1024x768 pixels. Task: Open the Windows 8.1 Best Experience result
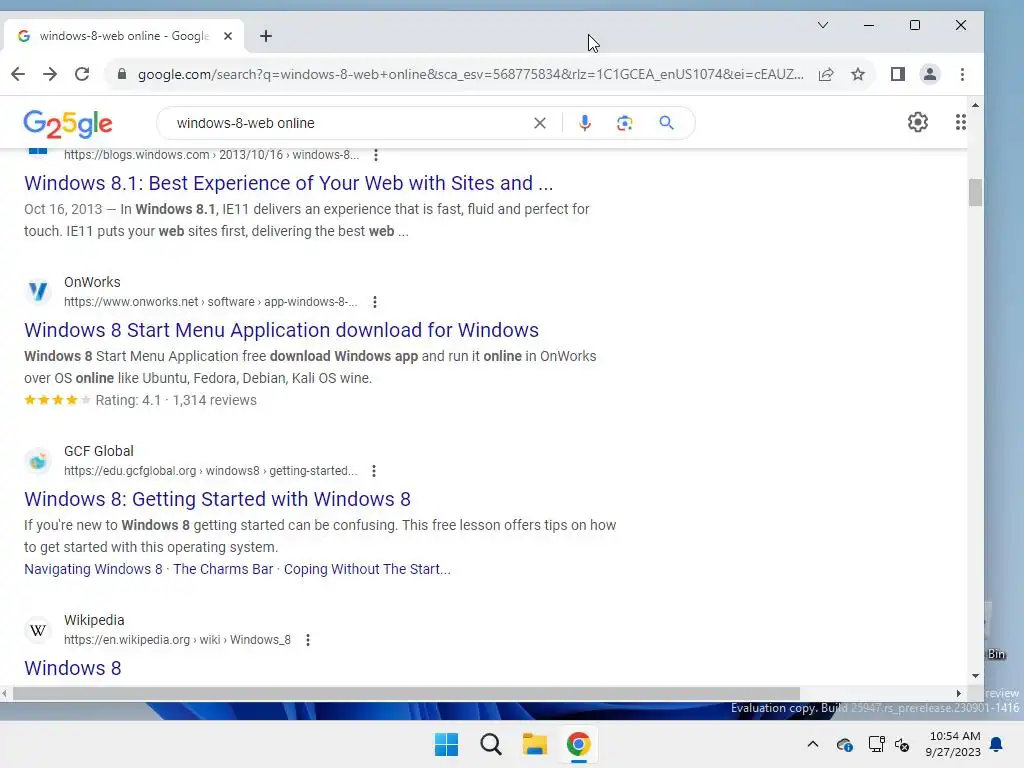click(289, 183)
